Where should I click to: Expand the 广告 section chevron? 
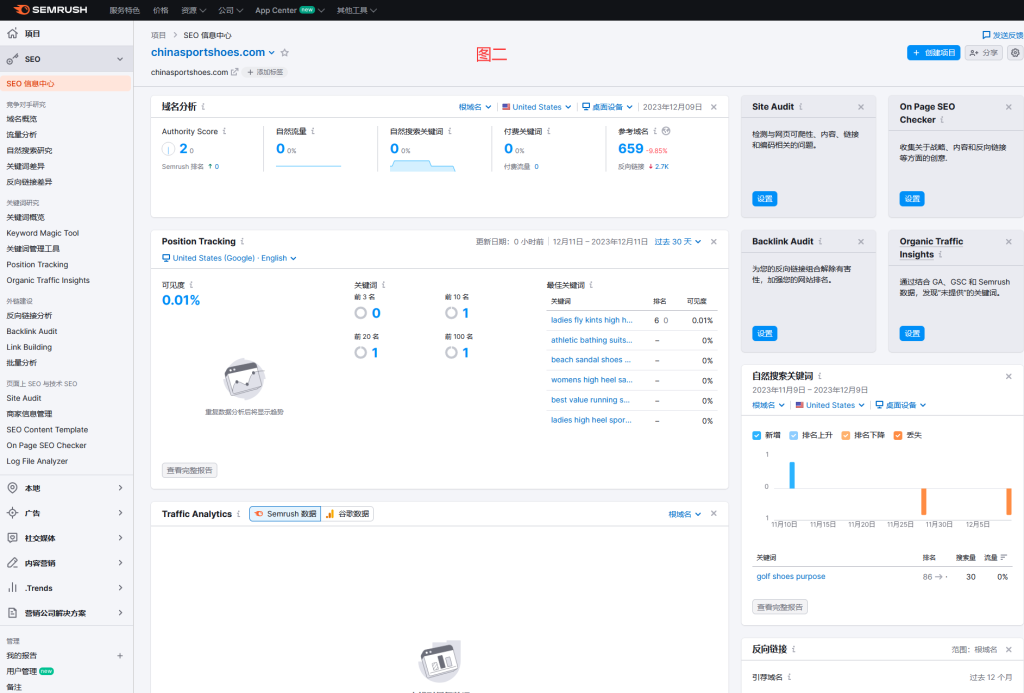tap(120, 513)
